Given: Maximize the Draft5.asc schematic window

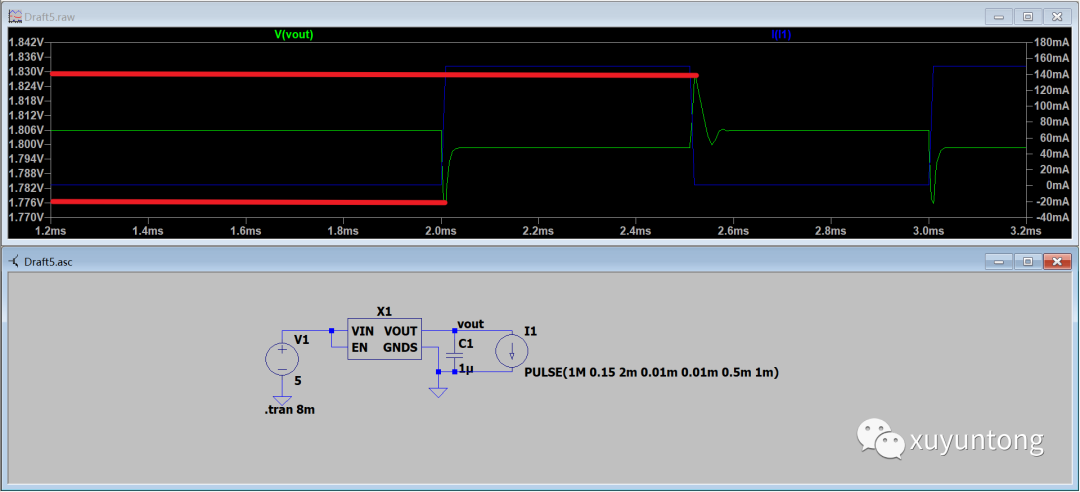Looking at the screenshot, I should click(x=1028, y=261).
